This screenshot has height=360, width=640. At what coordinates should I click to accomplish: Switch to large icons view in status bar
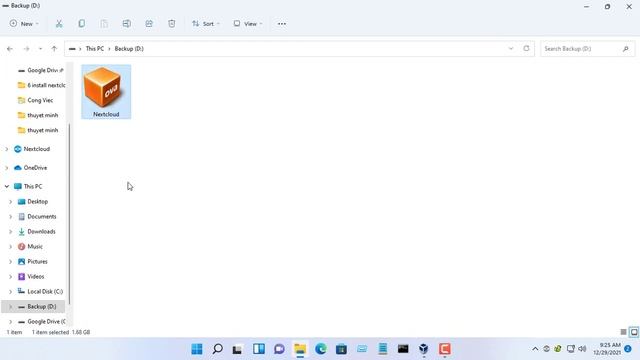click(x=633, y=332)
